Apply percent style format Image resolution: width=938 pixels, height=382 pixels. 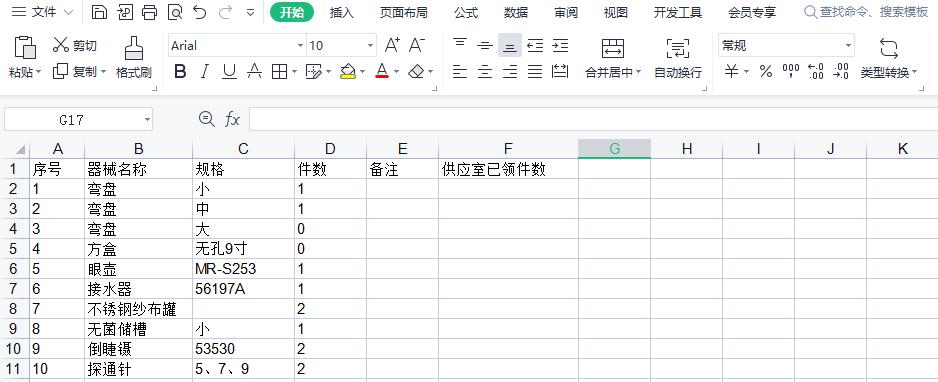(766, 72)
